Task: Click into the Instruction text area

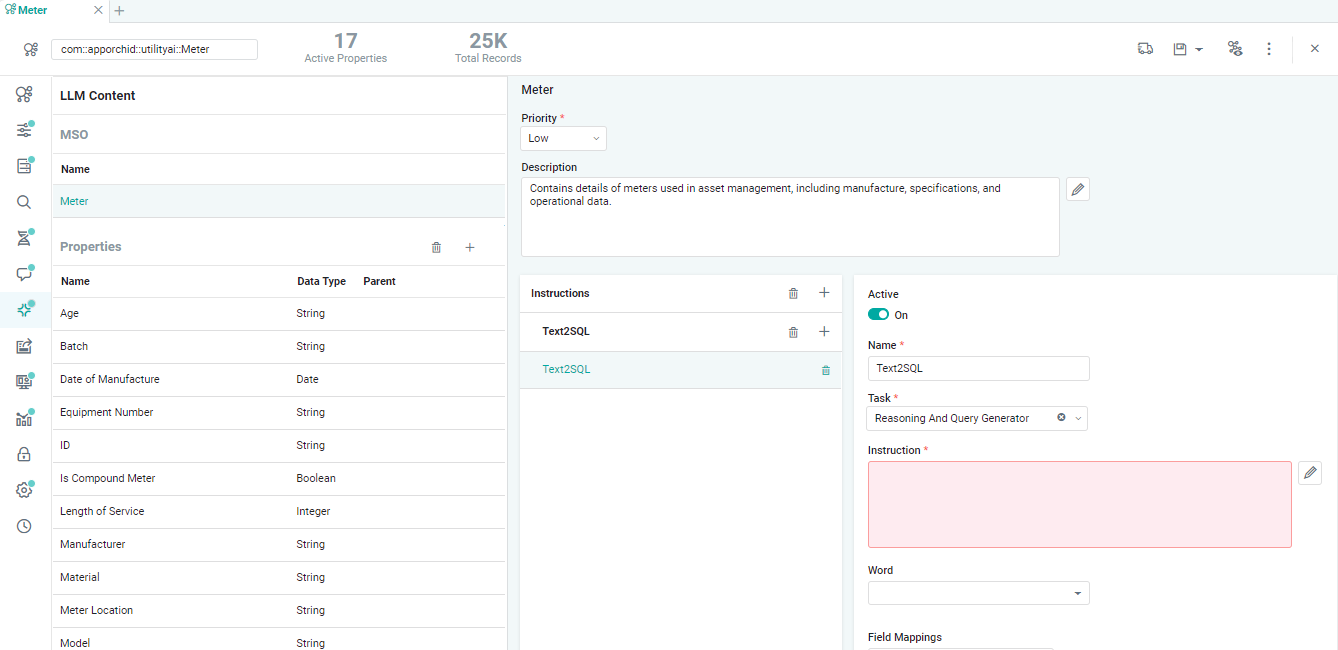Action: click(x=1079, y=504)
